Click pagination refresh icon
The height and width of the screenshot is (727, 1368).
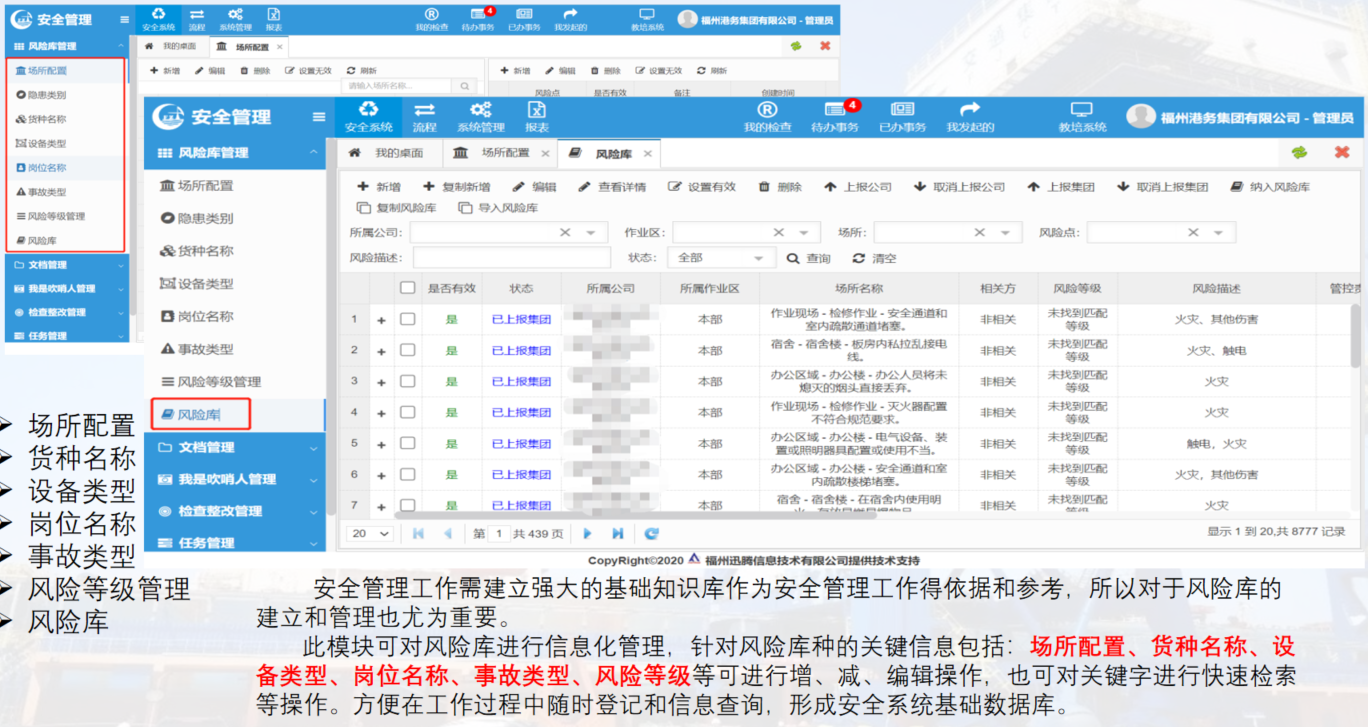click(652, 534)
